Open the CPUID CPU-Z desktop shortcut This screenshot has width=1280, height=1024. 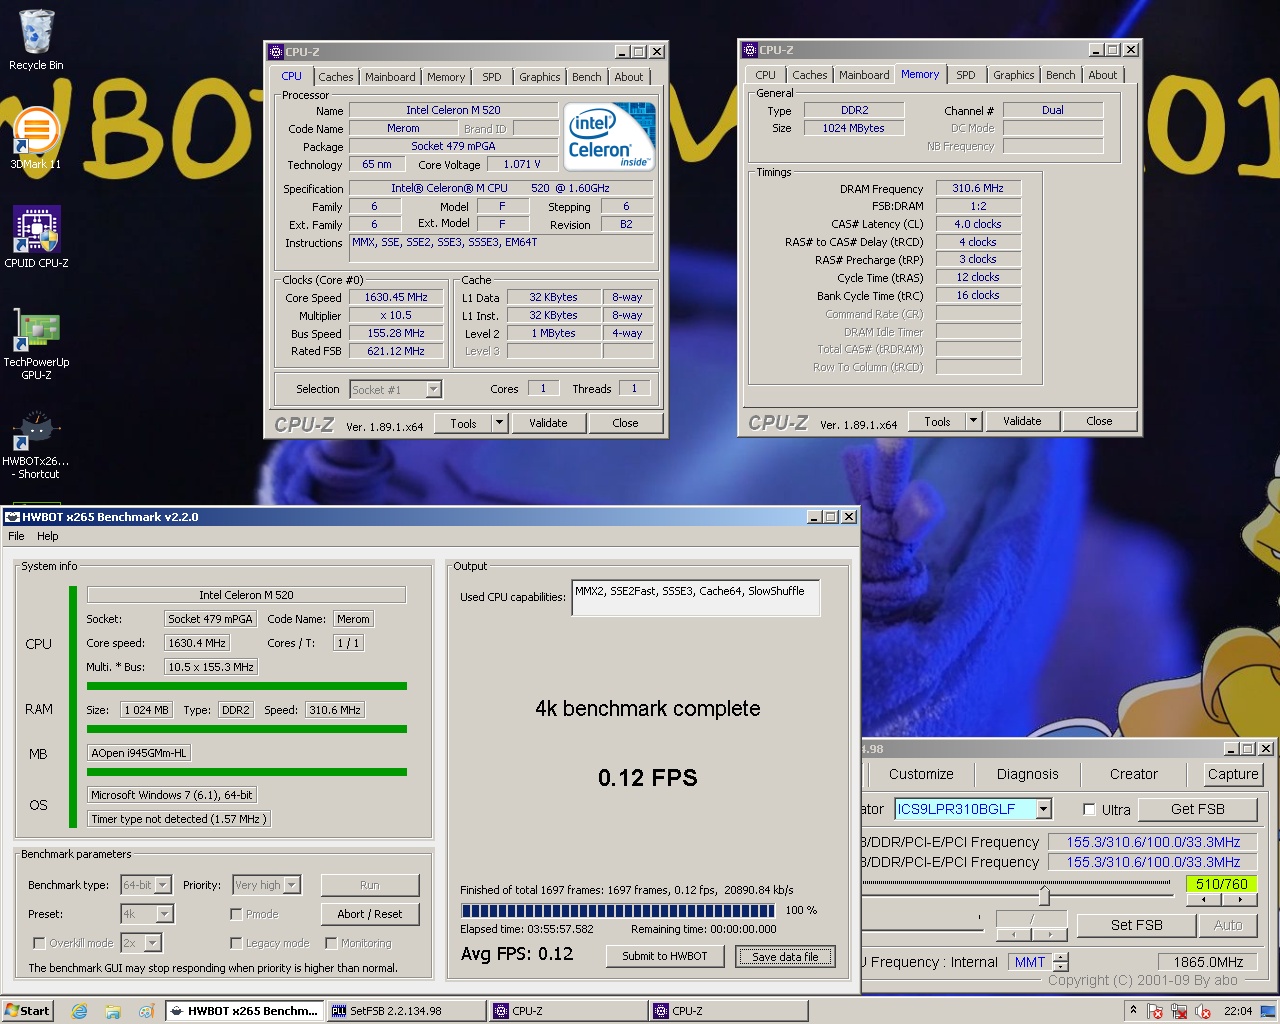(36, 237)
